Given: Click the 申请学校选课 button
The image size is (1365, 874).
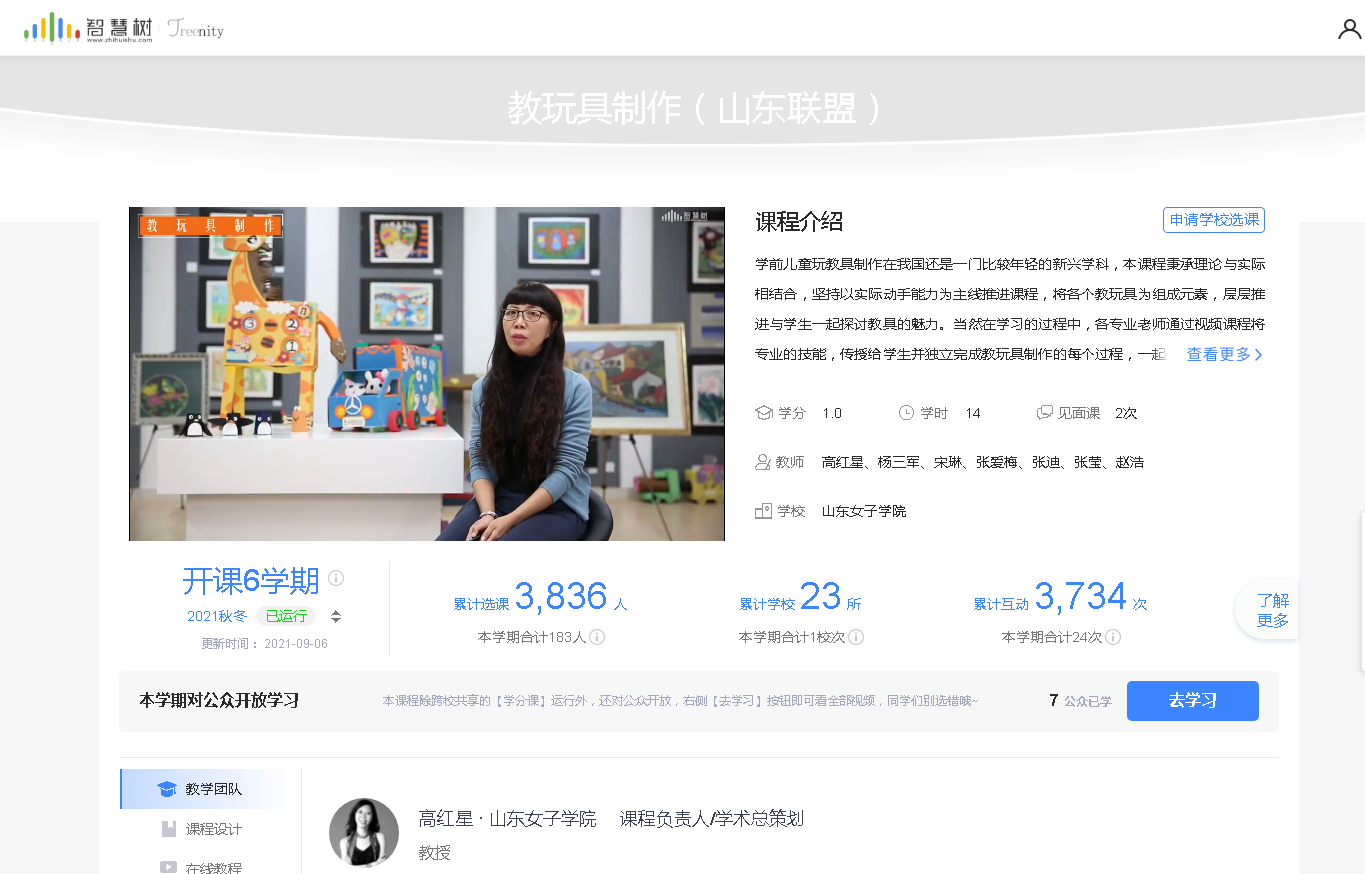Looking at the screenshot, I should (1214, 220).
